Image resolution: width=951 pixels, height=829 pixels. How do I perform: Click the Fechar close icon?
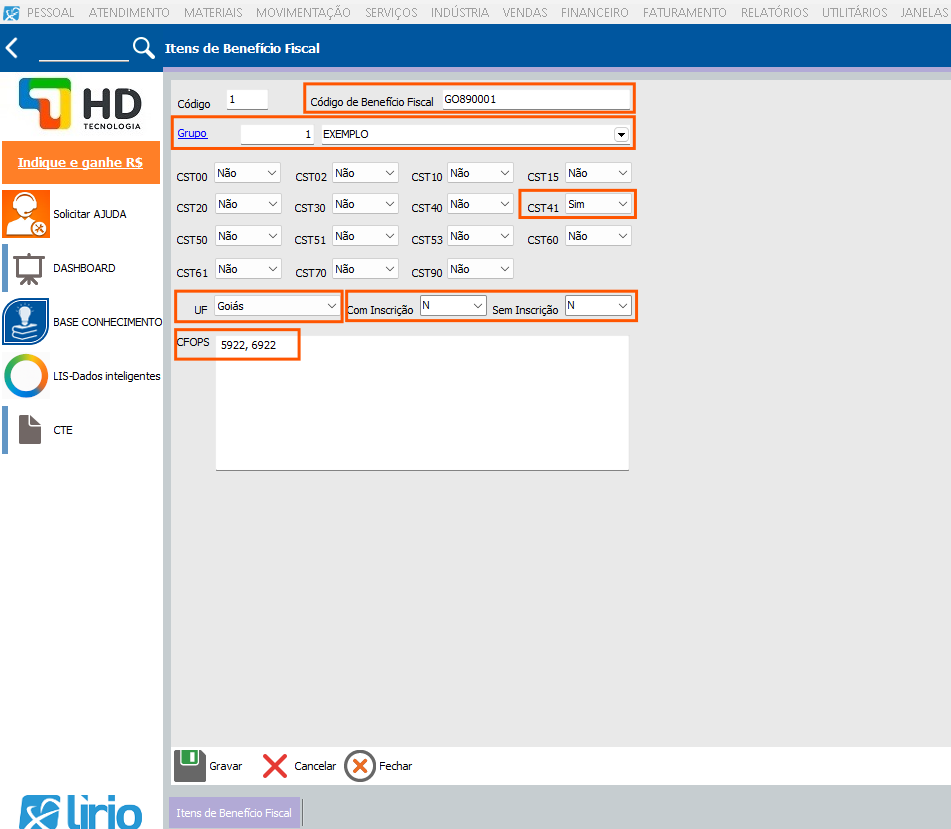[x=360, y=766]
